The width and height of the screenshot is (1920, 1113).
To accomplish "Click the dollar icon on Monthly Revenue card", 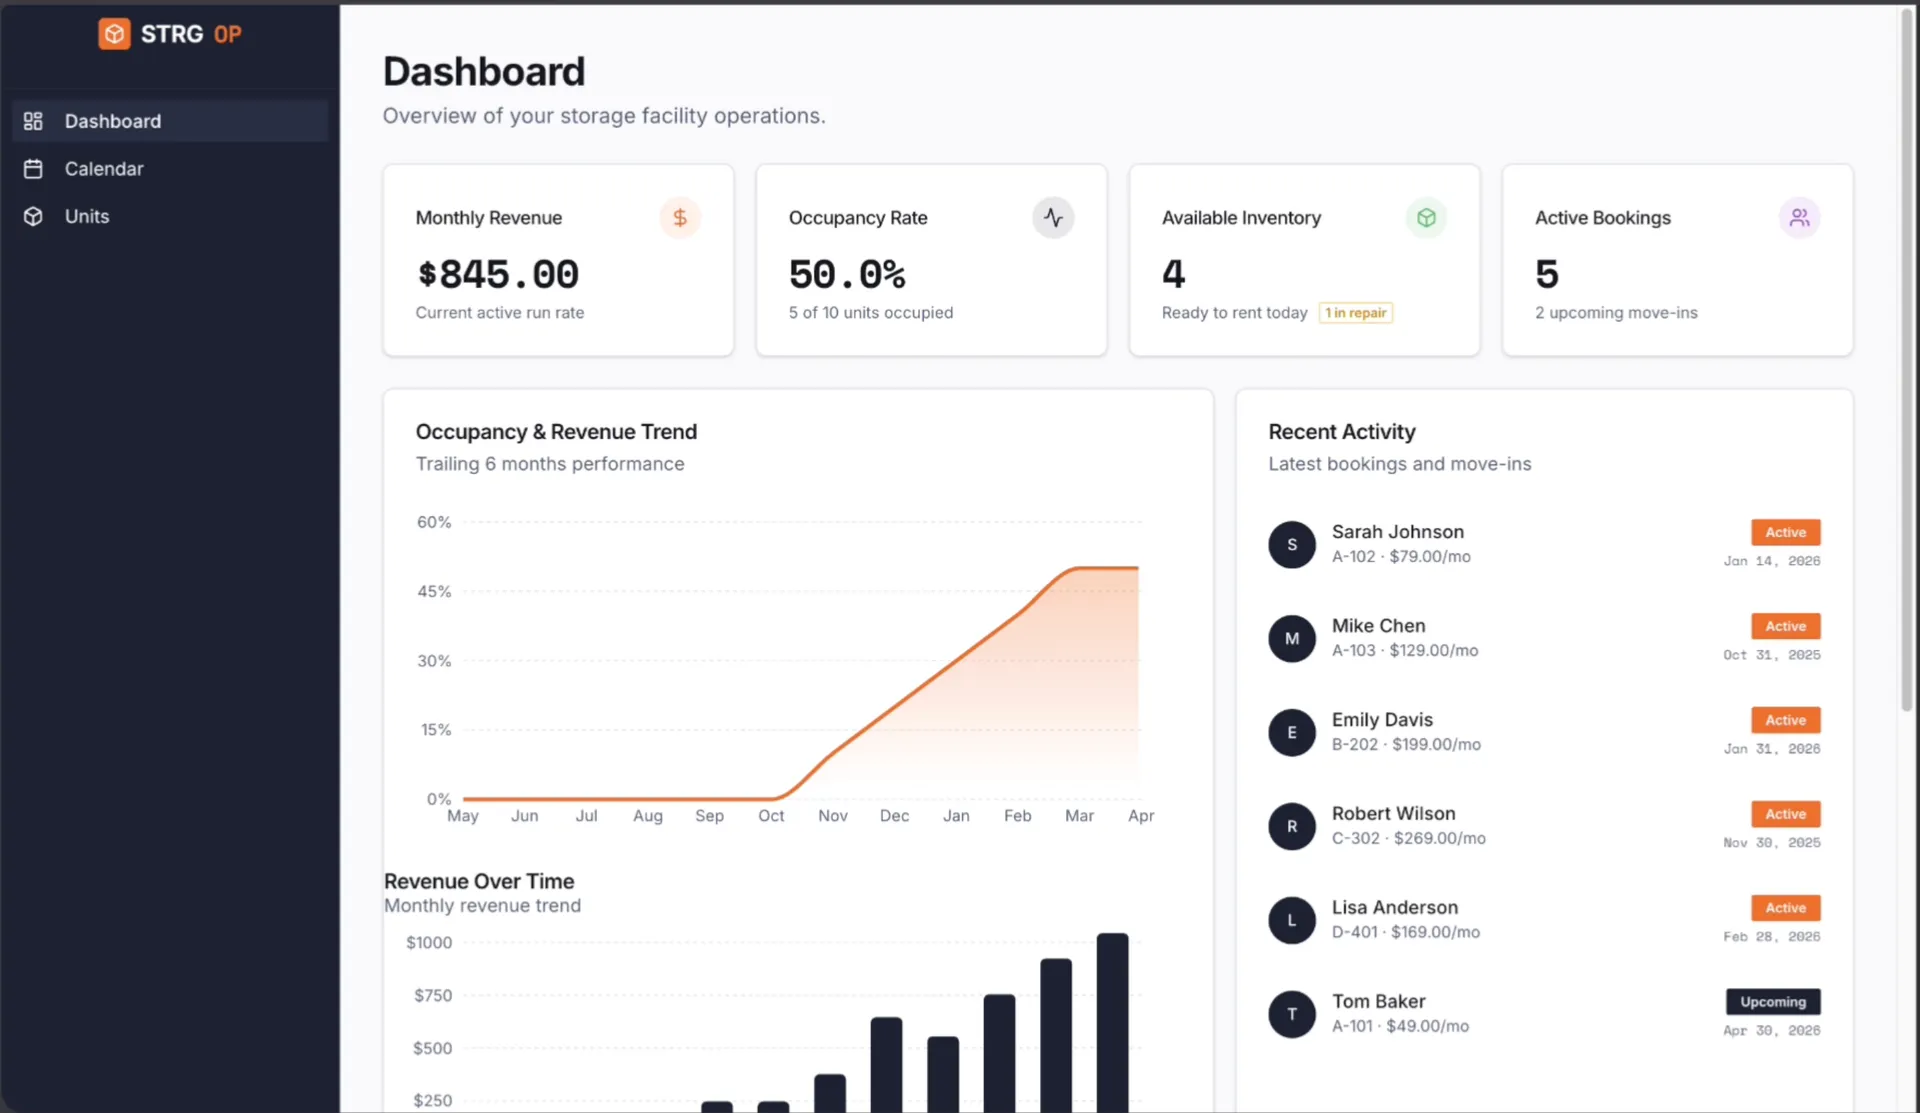I will [680, 217].
